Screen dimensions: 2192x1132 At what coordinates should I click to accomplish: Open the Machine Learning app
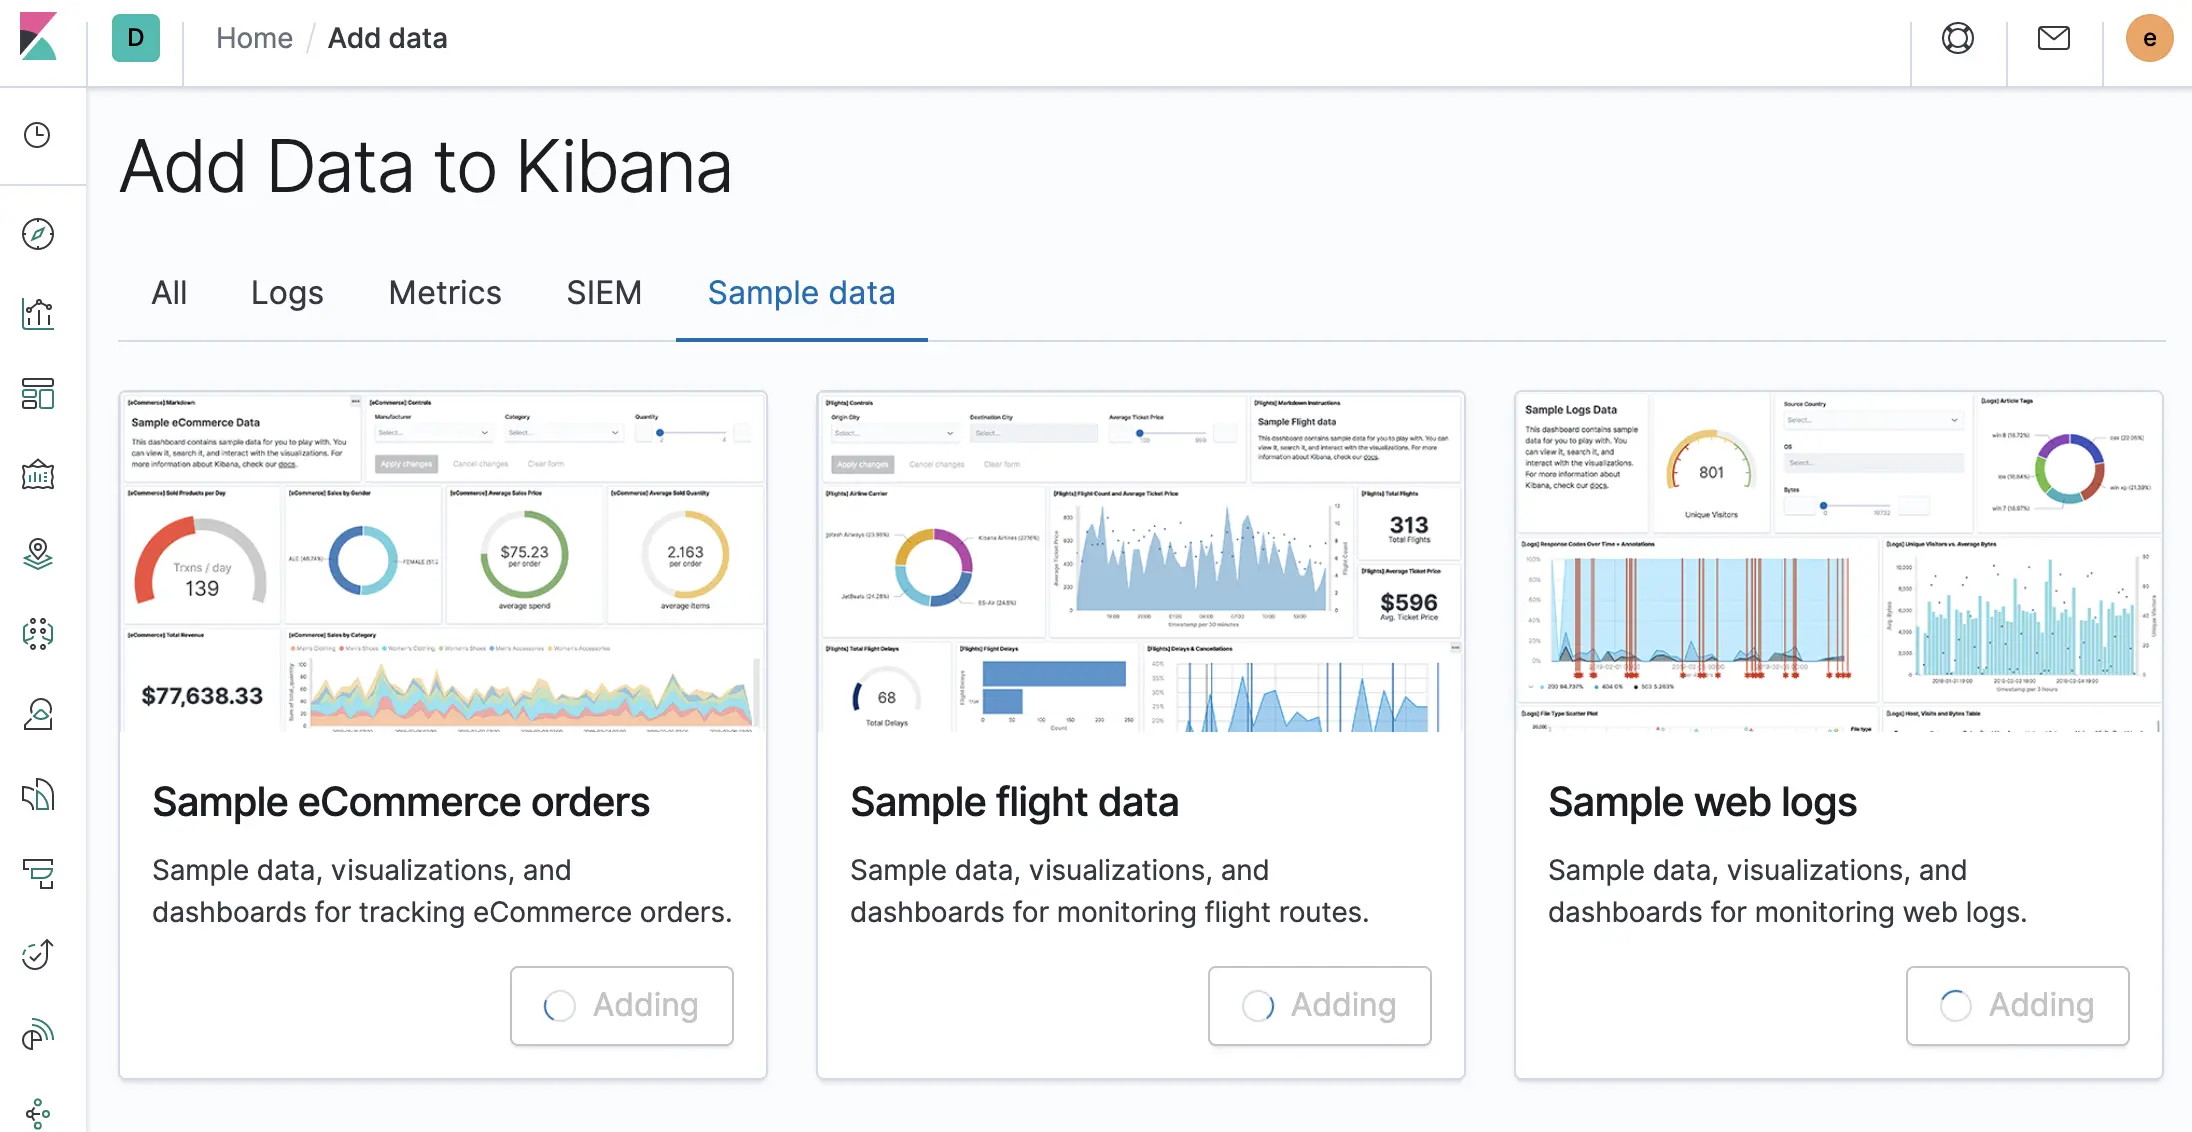click(38, 634)
